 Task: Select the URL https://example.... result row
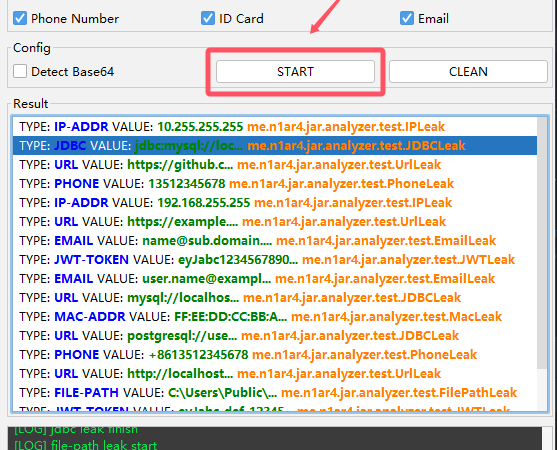[275, 222]
